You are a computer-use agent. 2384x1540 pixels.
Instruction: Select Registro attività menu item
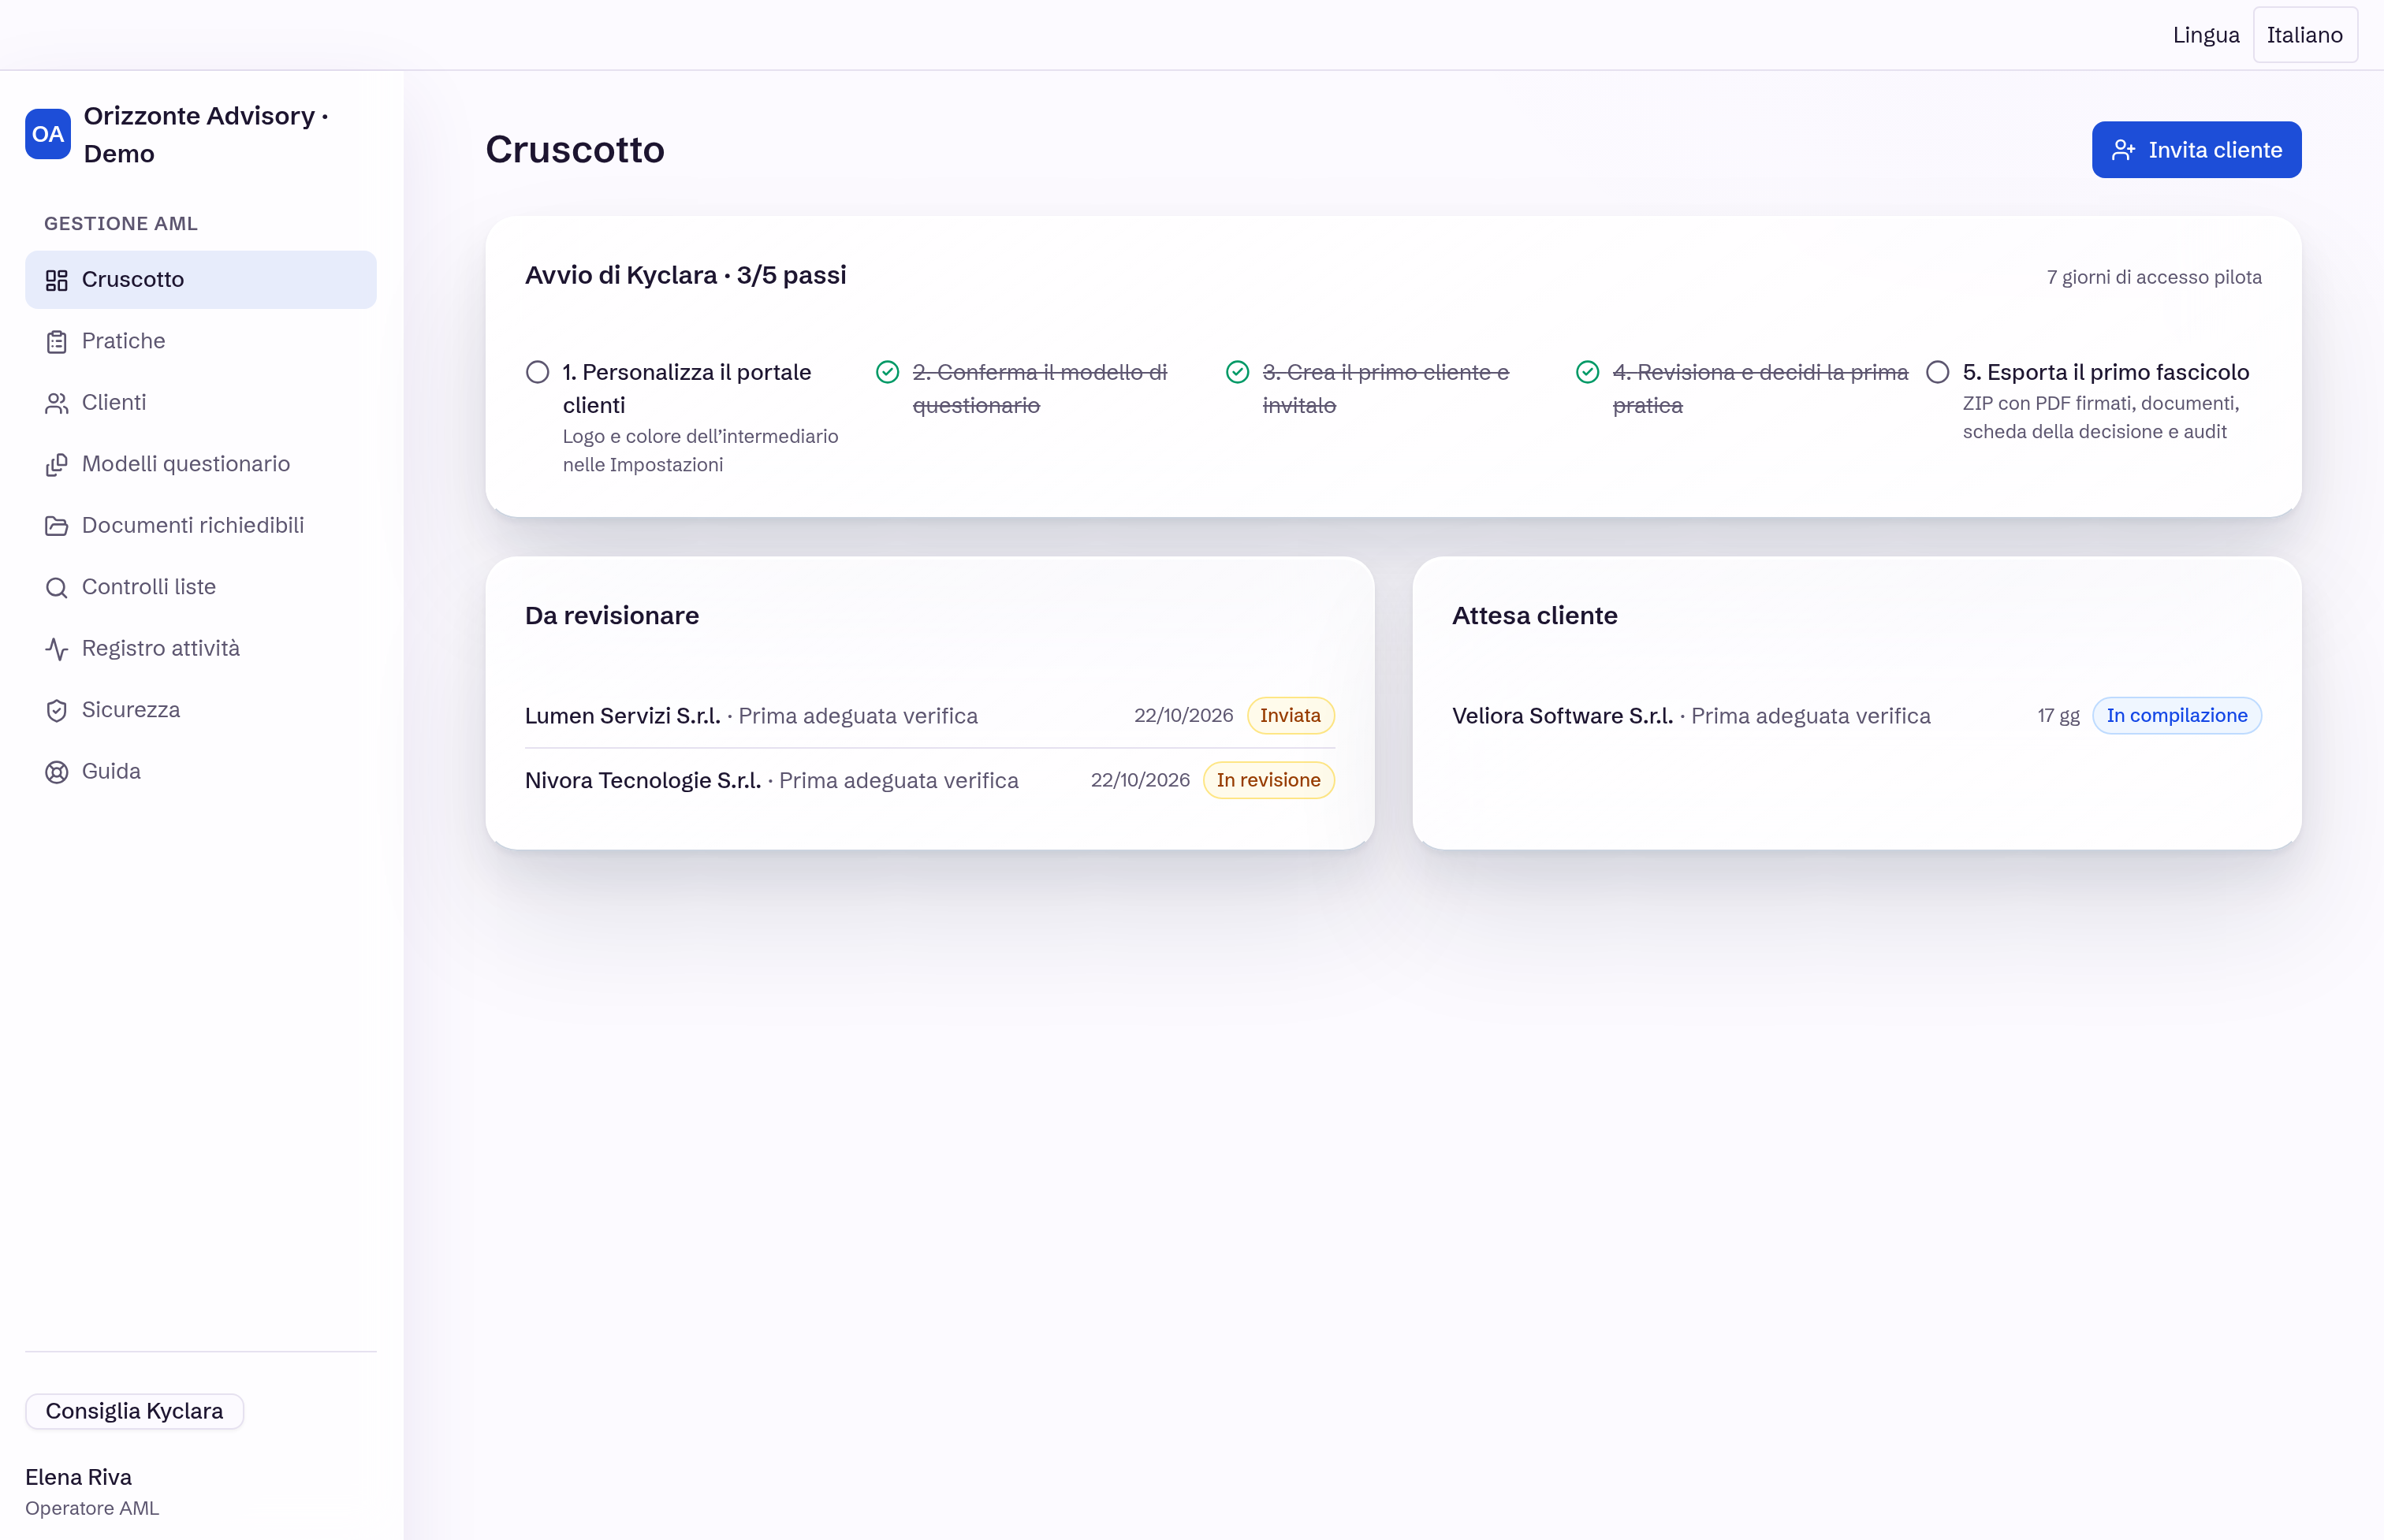pos(201,649)
